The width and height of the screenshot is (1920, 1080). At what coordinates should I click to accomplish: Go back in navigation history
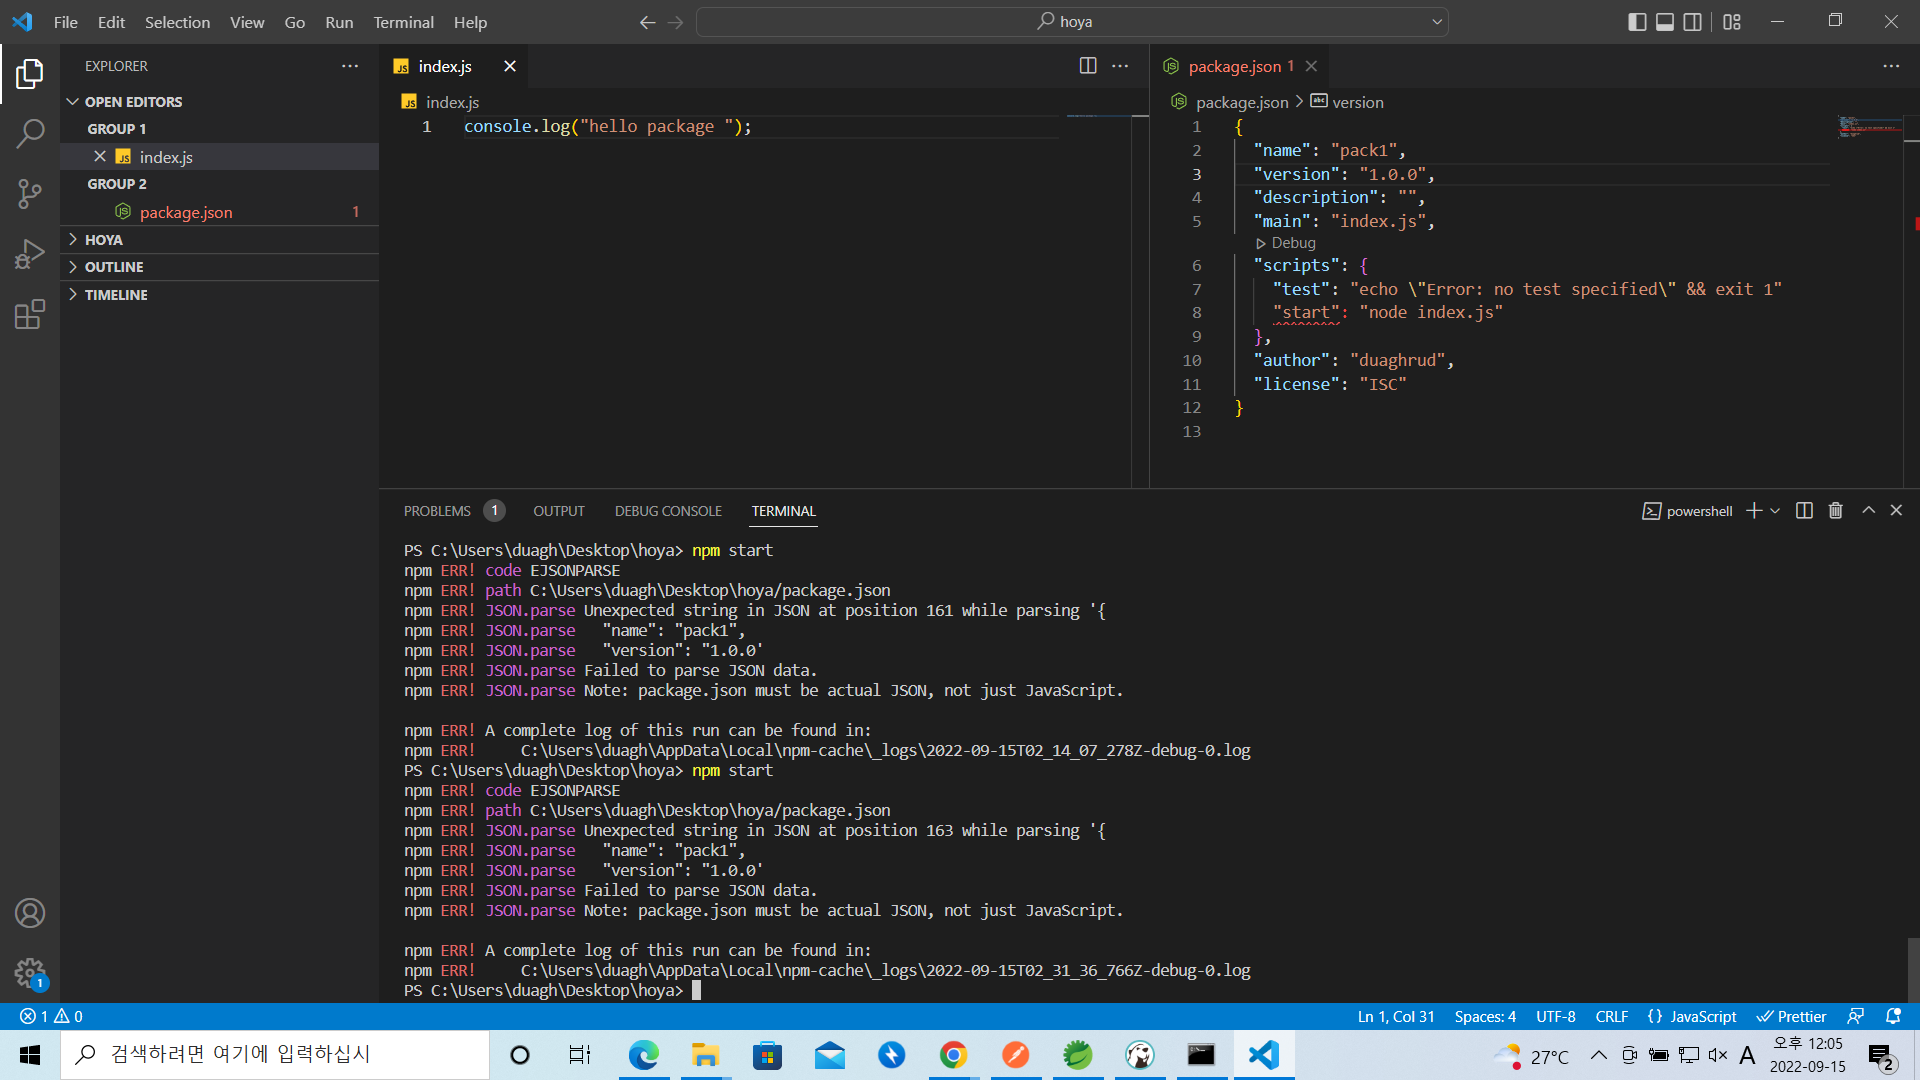pyautogui.click(x=648, y=22)
